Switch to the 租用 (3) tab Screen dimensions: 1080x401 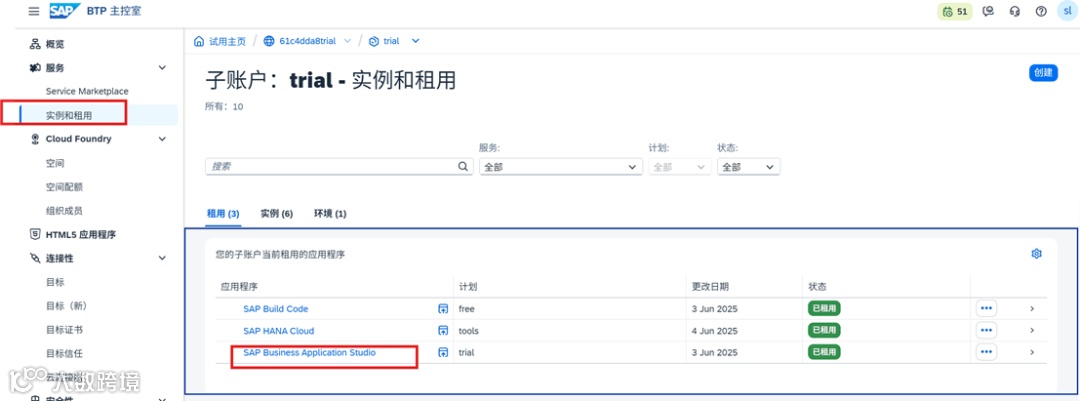click(223, 214)
